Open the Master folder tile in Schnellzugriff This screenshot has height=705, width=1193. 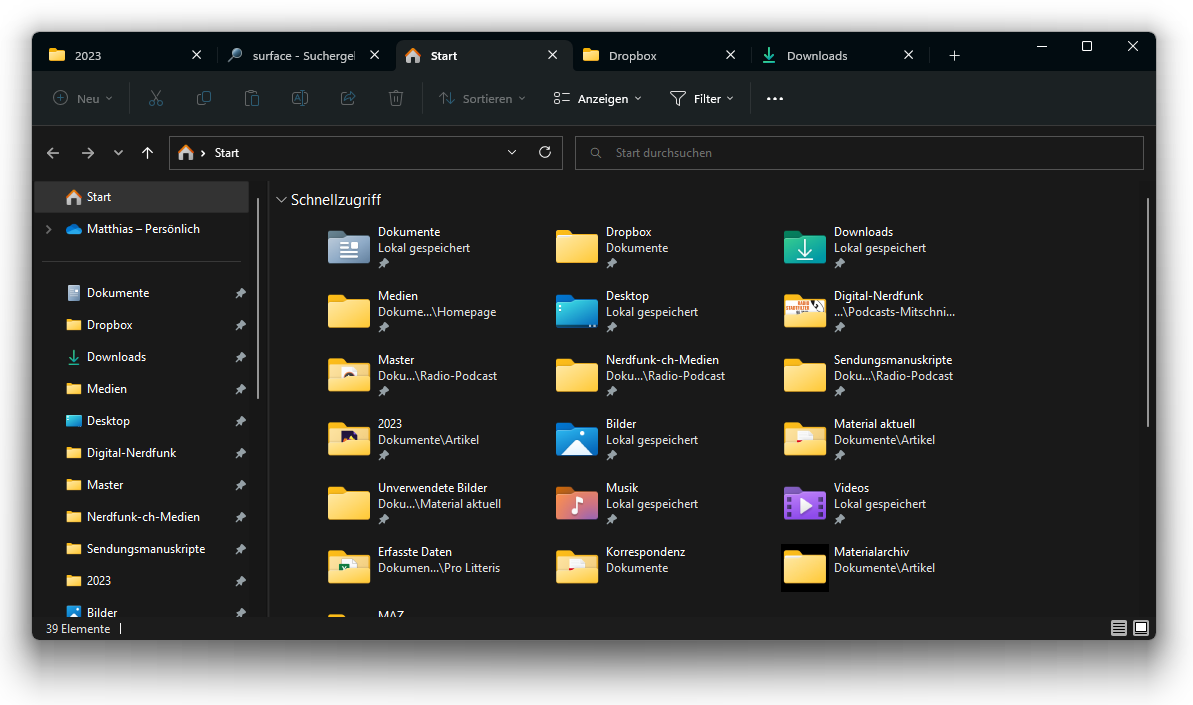click(x=412, y=375)
